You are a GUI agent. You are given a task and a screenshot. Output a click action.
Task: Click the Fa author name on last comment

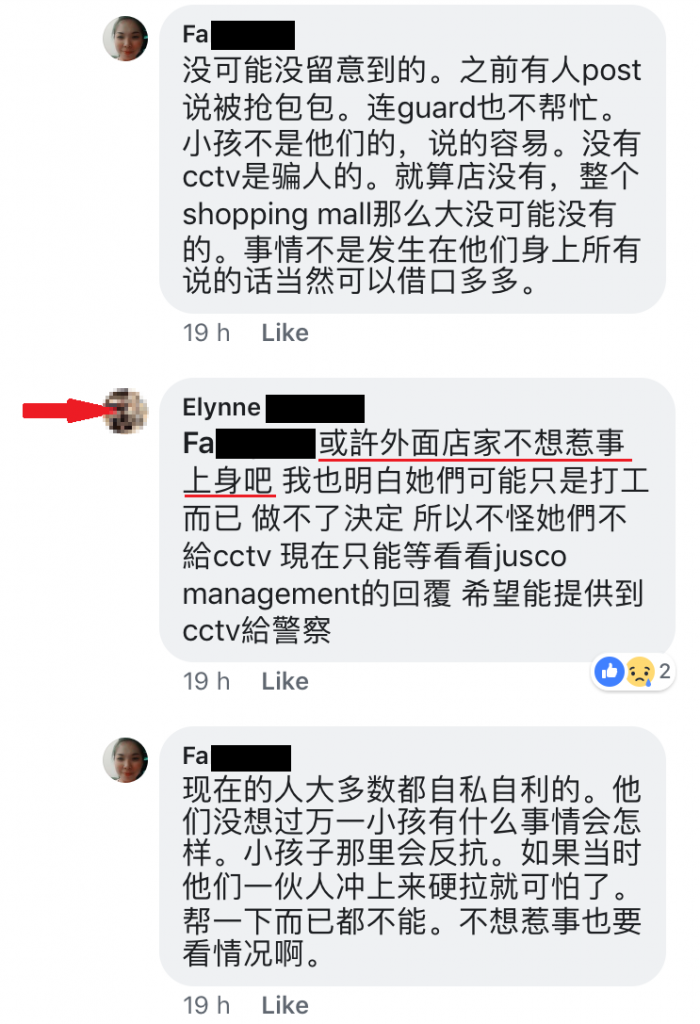pos(236,756)
